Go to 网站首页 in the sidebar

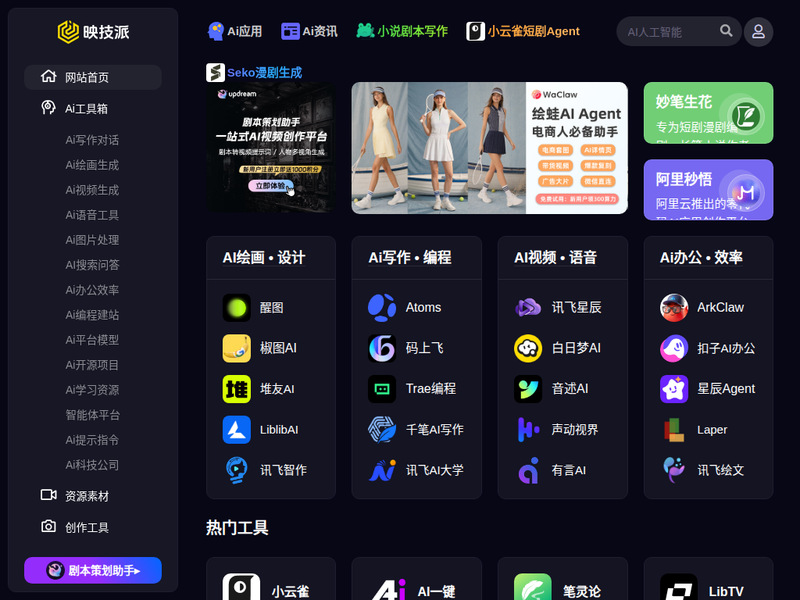(x=93, y=77)
